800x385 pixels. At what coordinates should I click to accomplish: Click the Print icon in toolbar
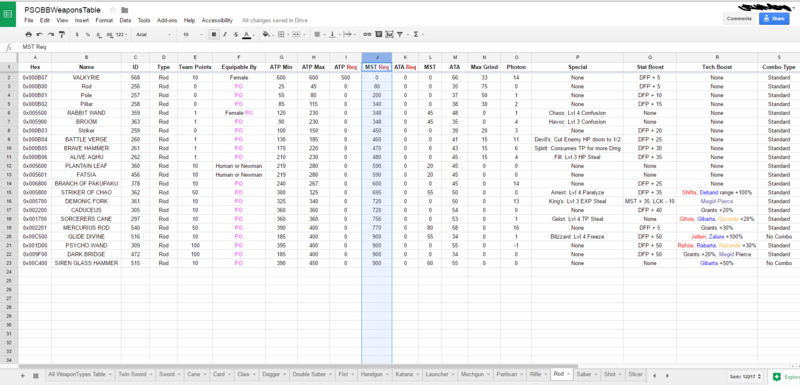[x=29, y=35]
